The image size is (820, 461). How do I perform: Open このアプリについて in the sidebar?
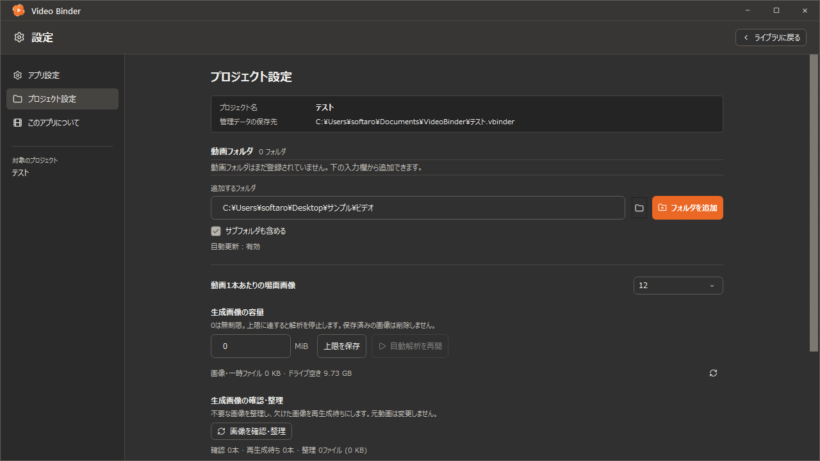point(62,123)
